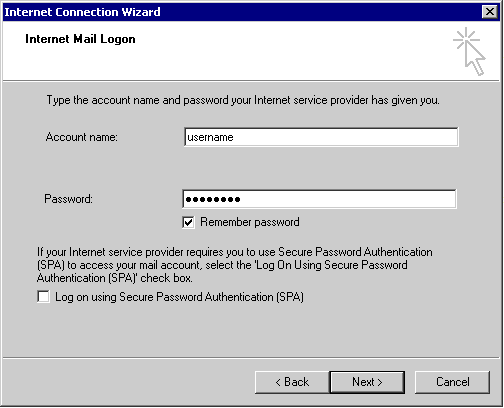Click the SPA explanation paragraph

pos(235,265)
